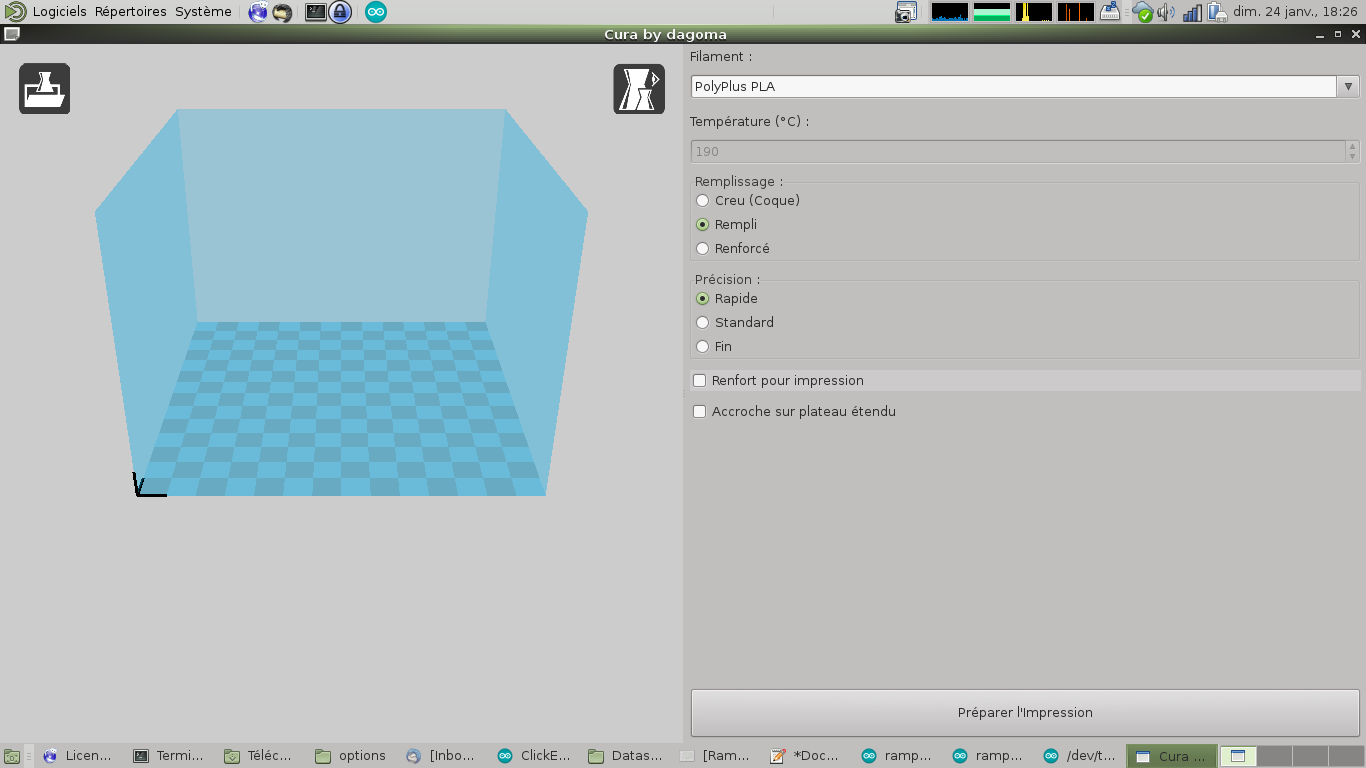Click the checkered build plate in 3D view
Image resolution: width=1366 pixels, height=768 pixels.
pos(340,408)
